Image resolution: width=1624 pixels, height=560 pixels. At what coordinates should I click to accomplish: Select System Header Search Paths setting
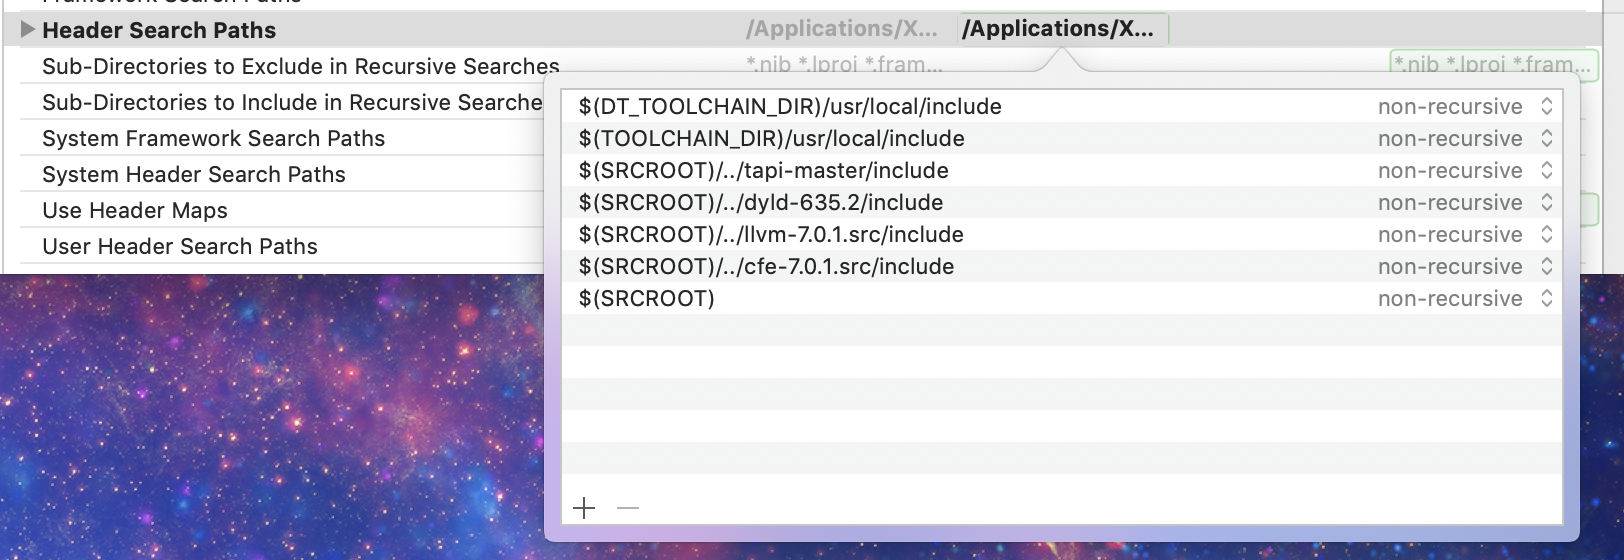pyautogui.click(x=194, y=174)
